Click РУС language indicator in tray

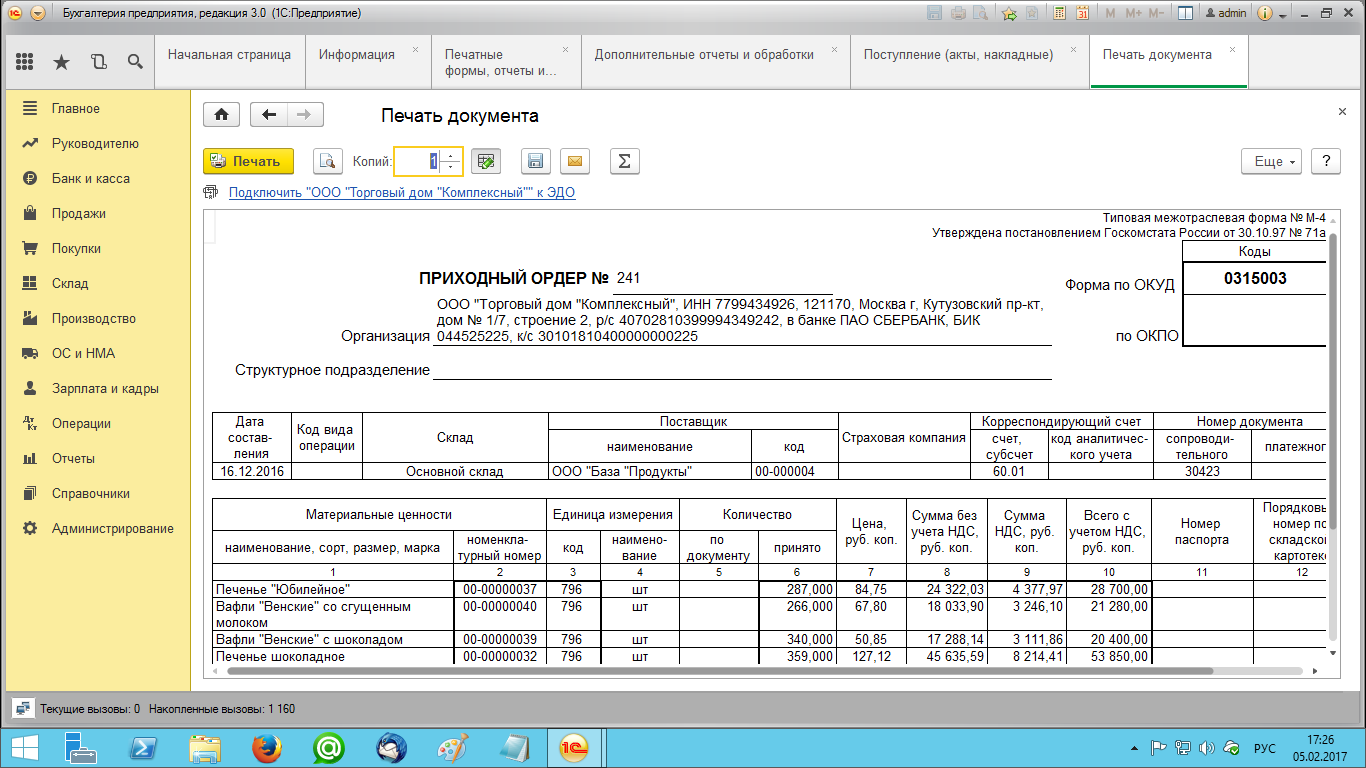coord(1265,748)
